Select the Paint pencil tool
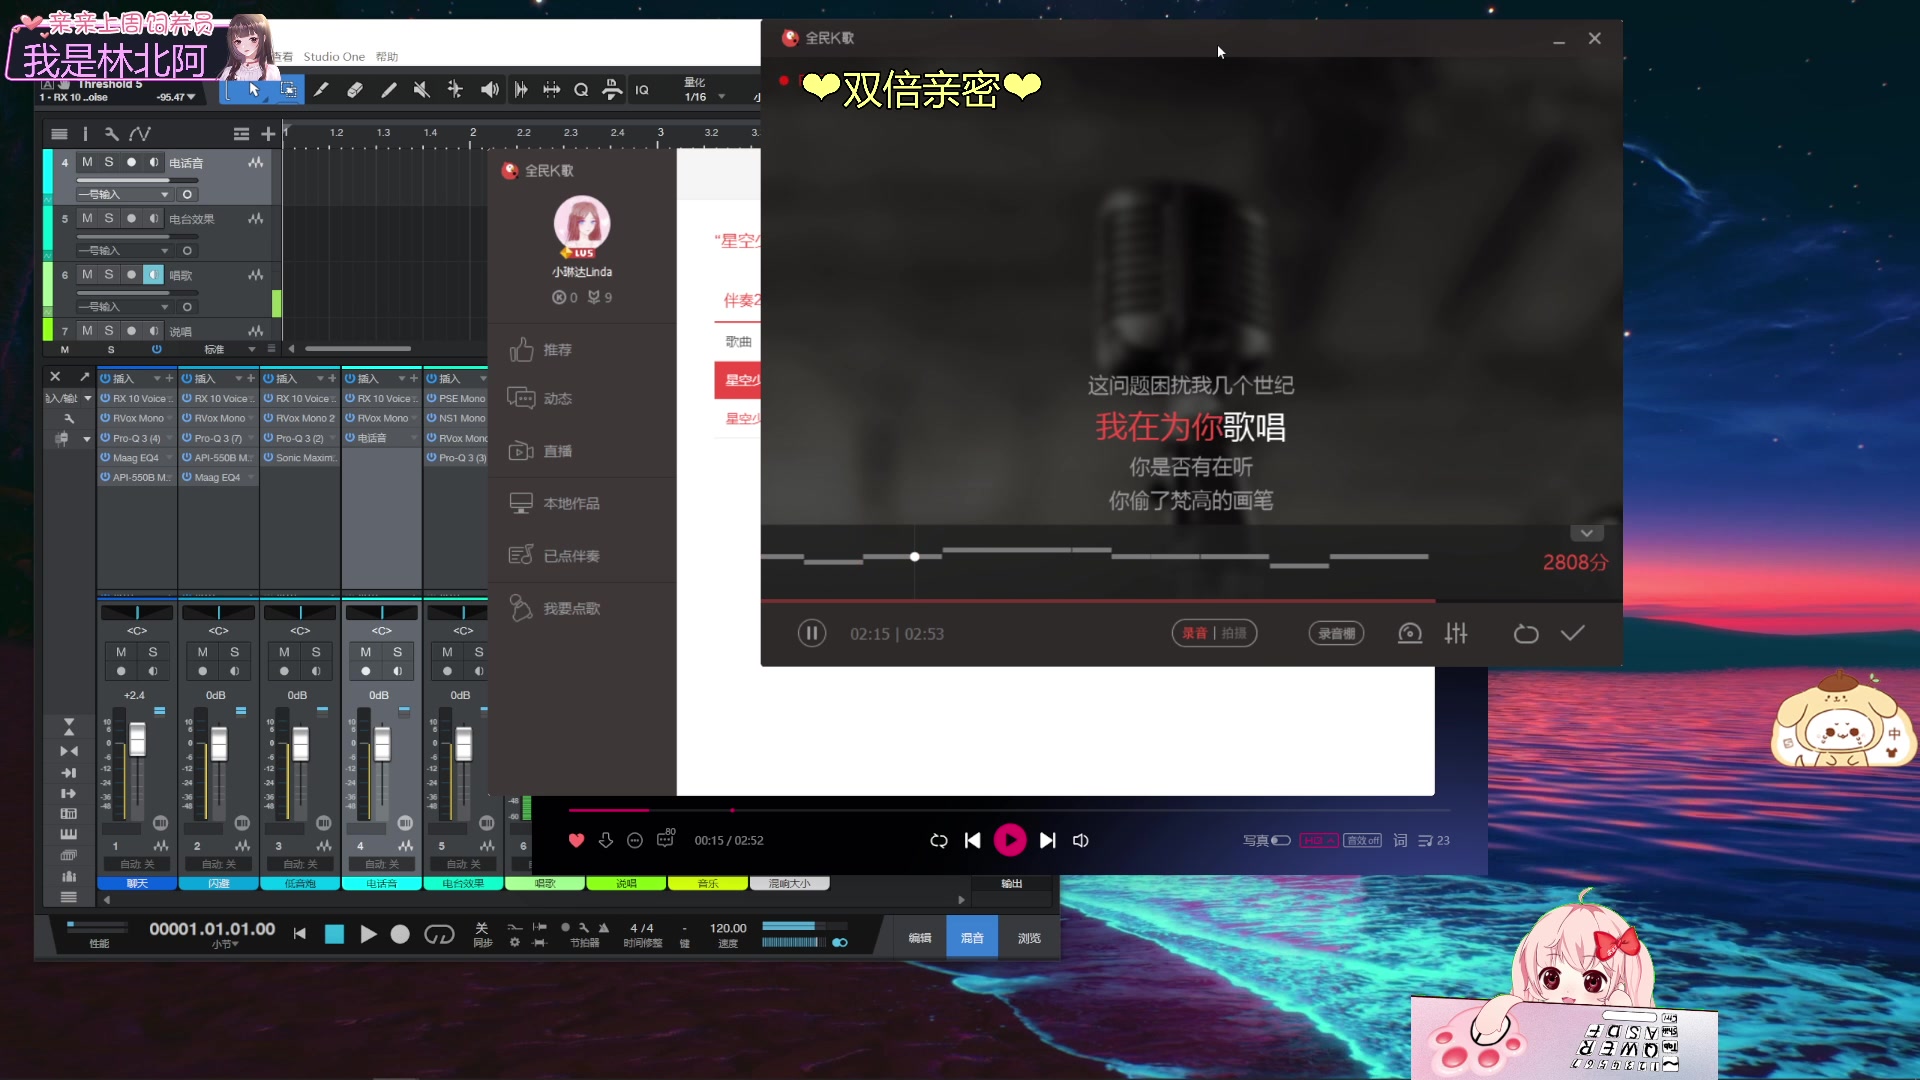The width and height of the screenshot is (1920, 1080). (x=389, y=90)
